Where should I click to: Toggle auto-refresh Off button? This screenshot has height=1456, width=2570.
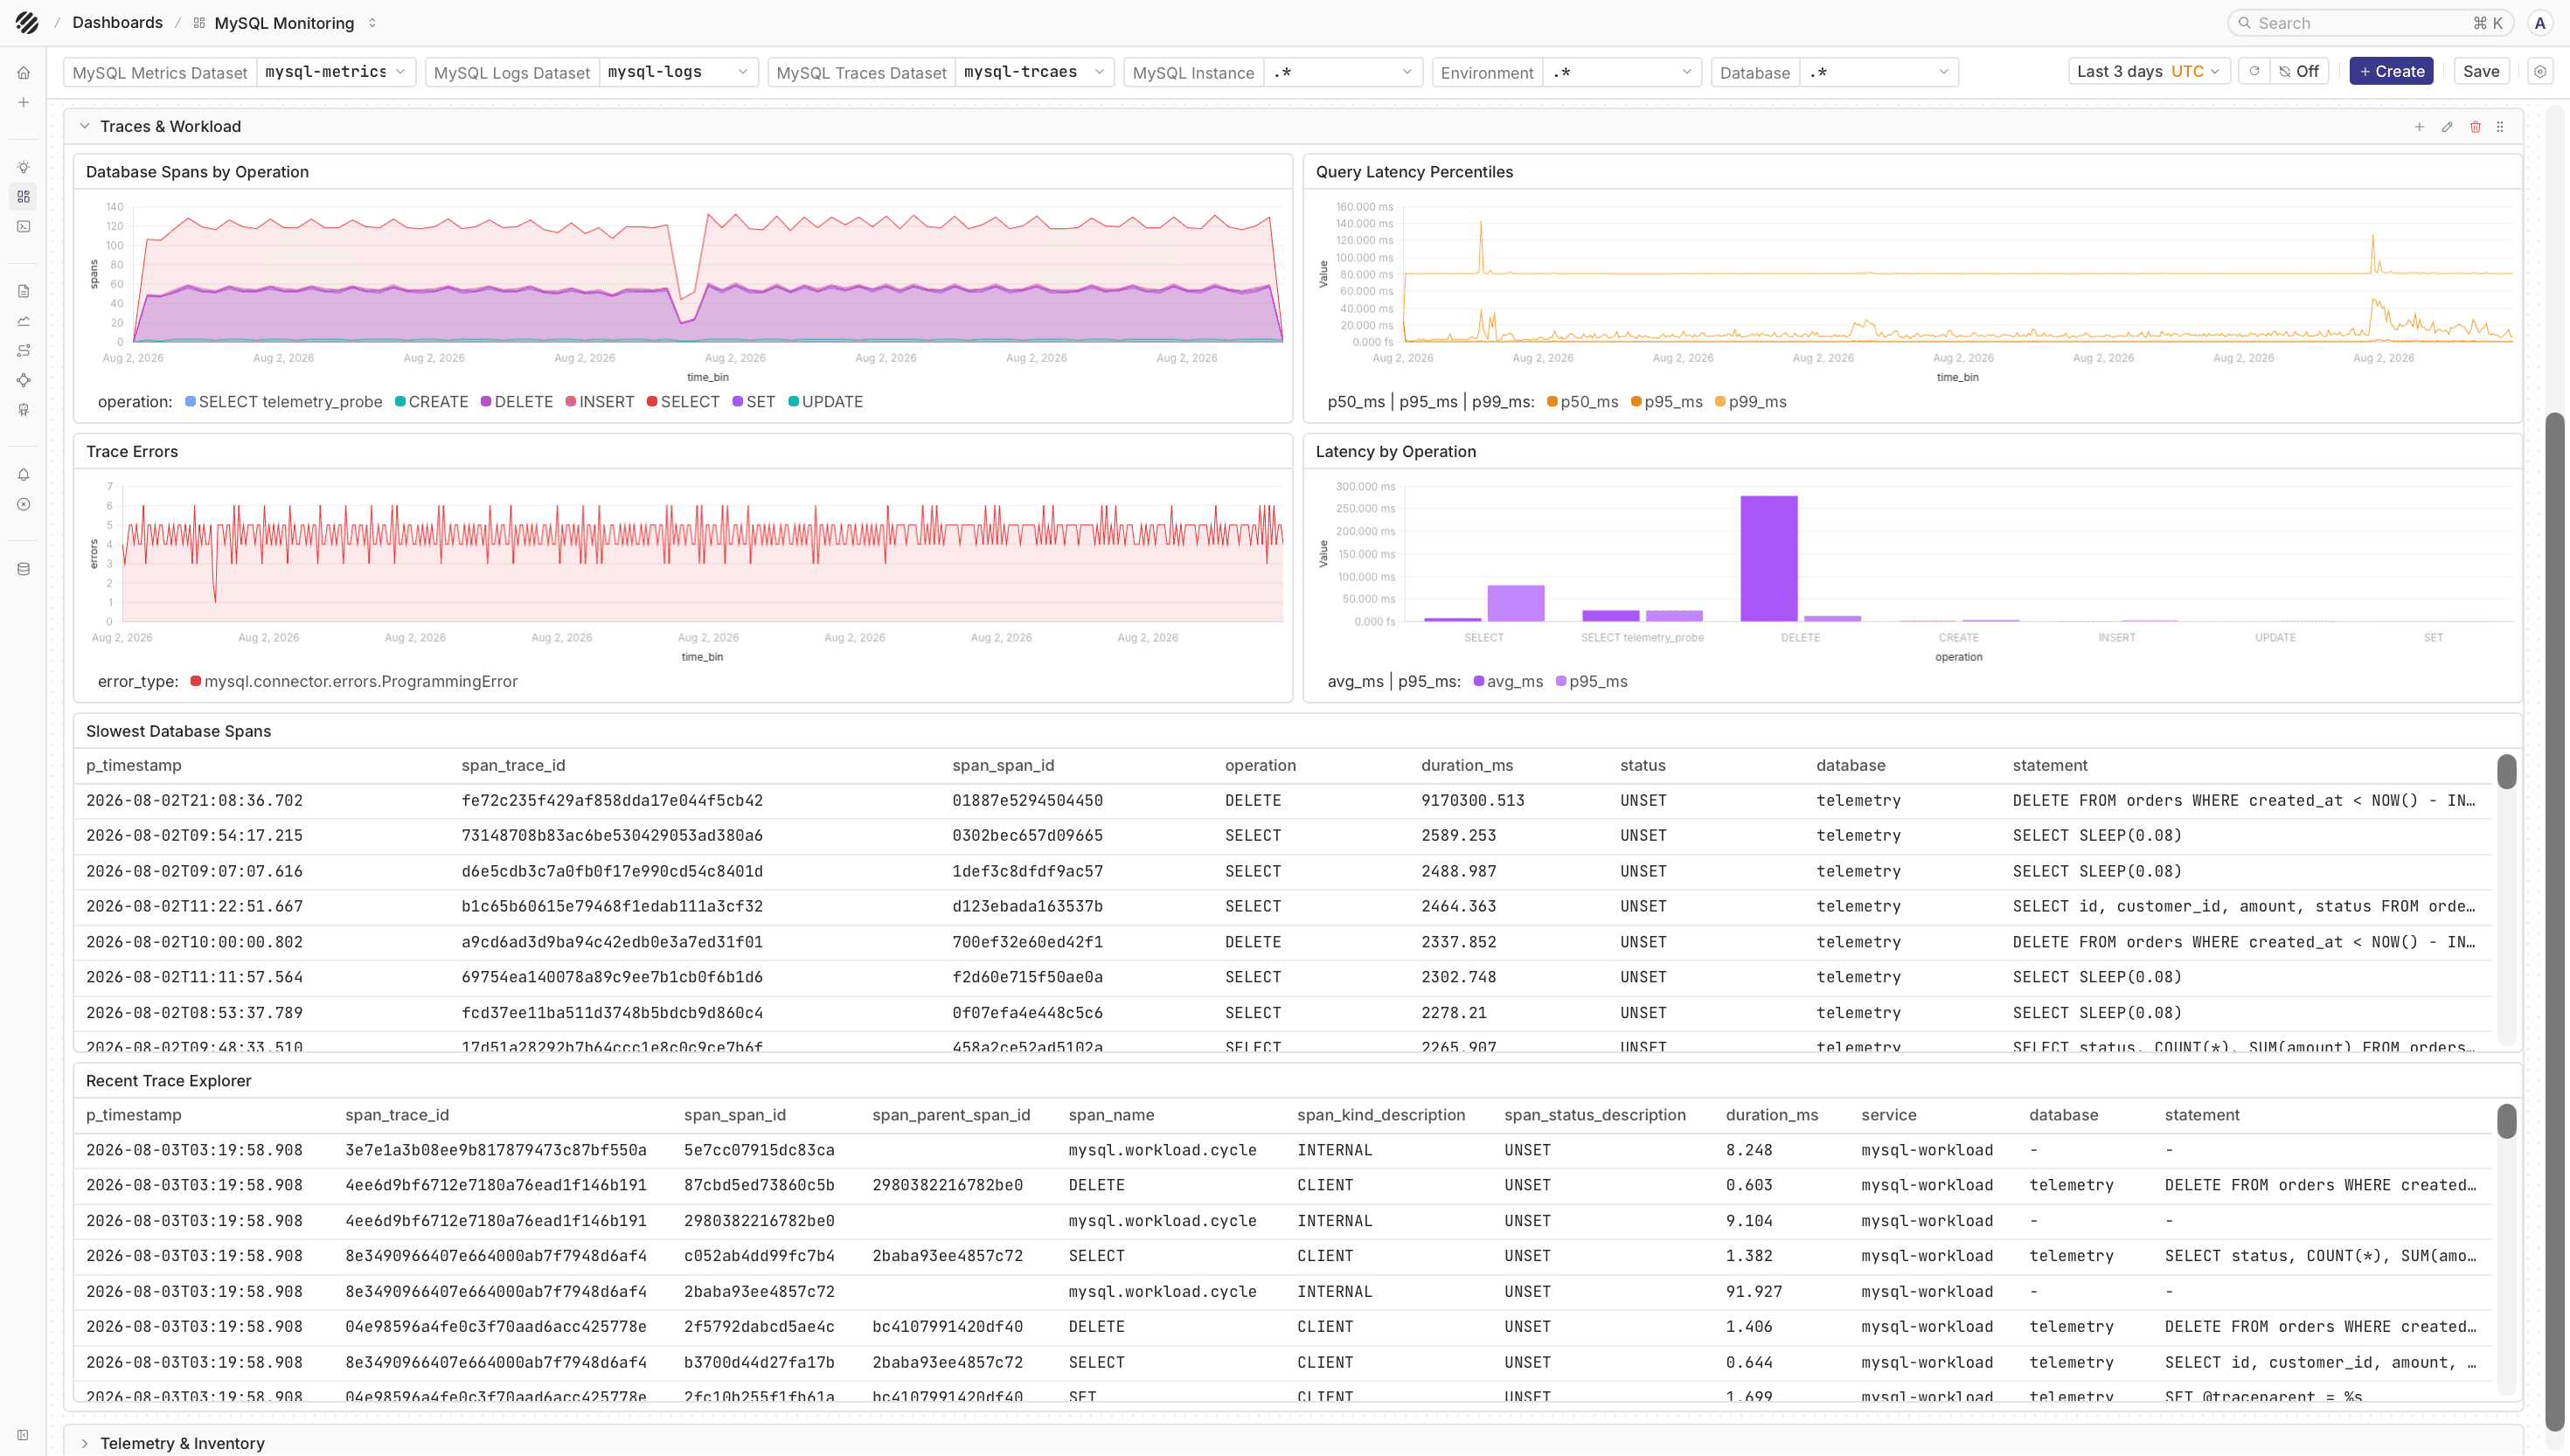pyautogui.click(x=2299, y=71)
